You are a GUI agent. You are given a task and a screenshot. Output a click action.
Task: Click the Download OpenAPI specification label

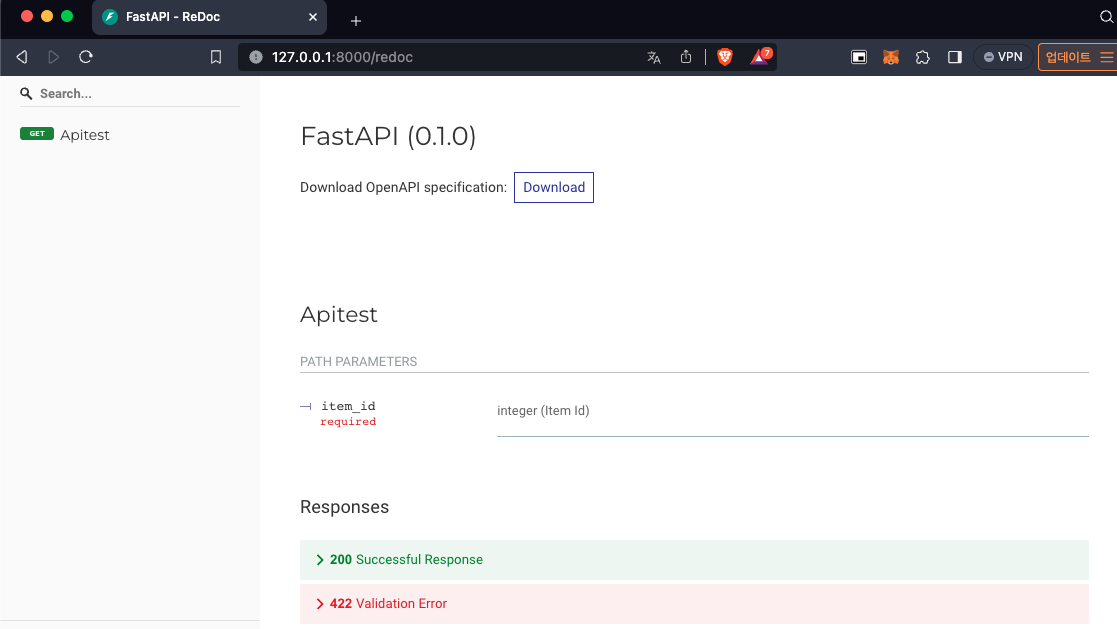[403, 187]
